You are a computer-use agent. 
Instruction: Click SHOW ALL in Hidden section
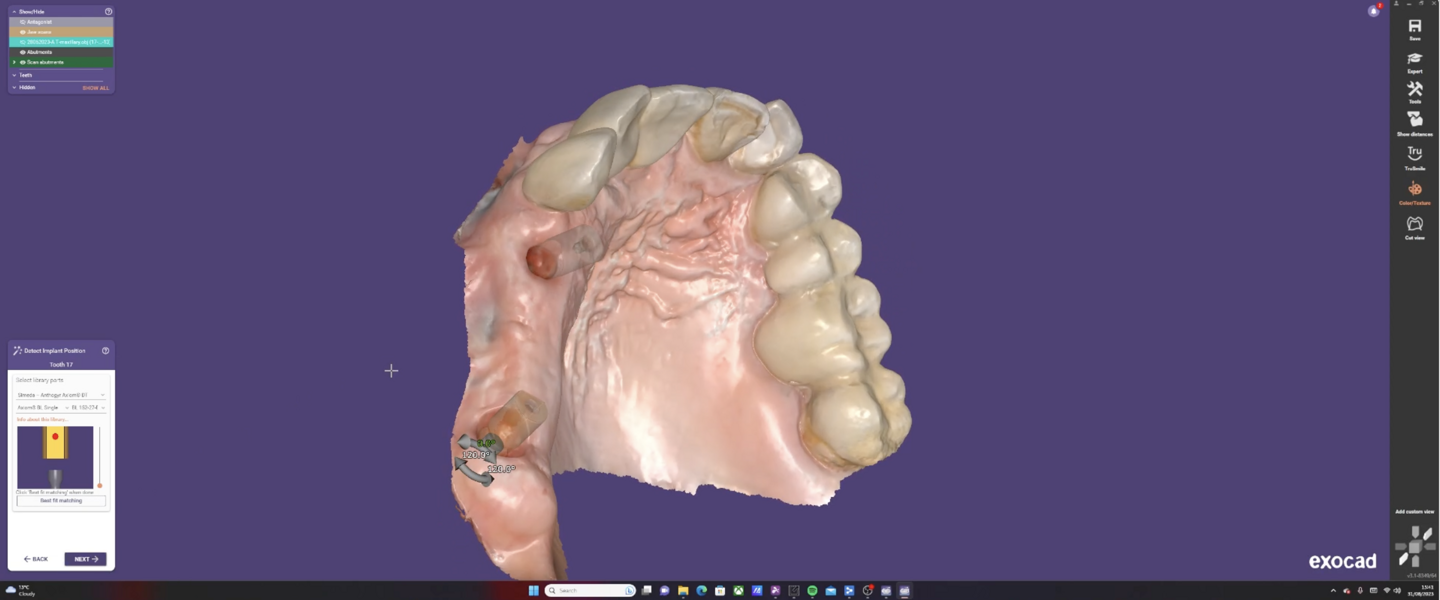tap(96, 88)
